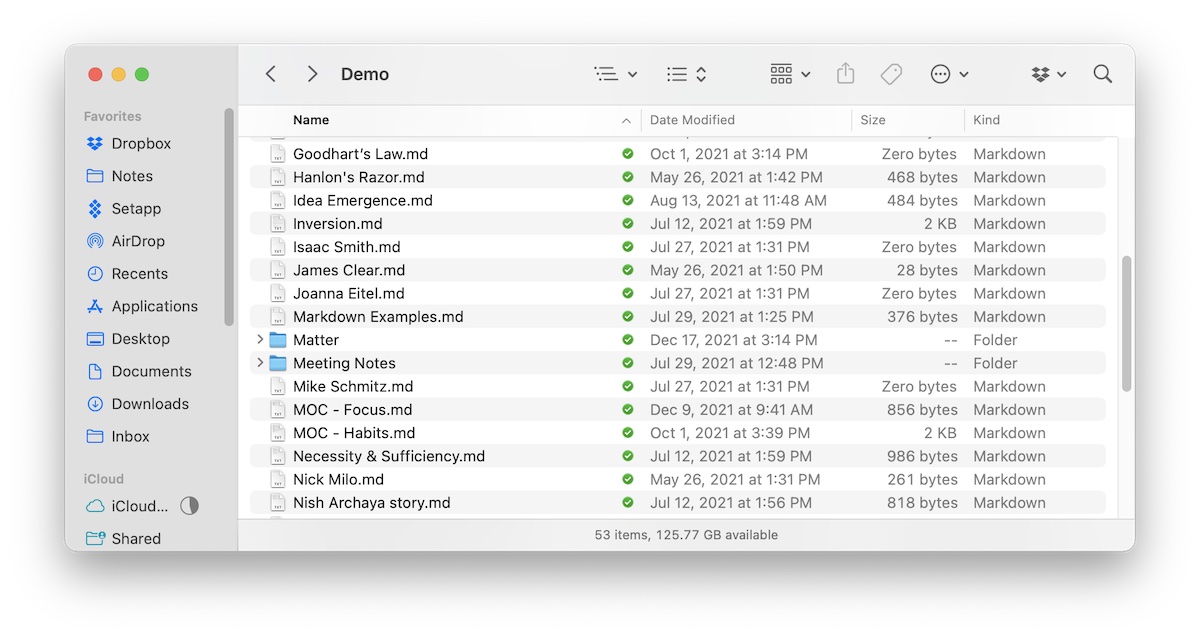Open the list view options dropdown
The image size is (1200, 637).
pyautogui.click(x=615, y=74)
